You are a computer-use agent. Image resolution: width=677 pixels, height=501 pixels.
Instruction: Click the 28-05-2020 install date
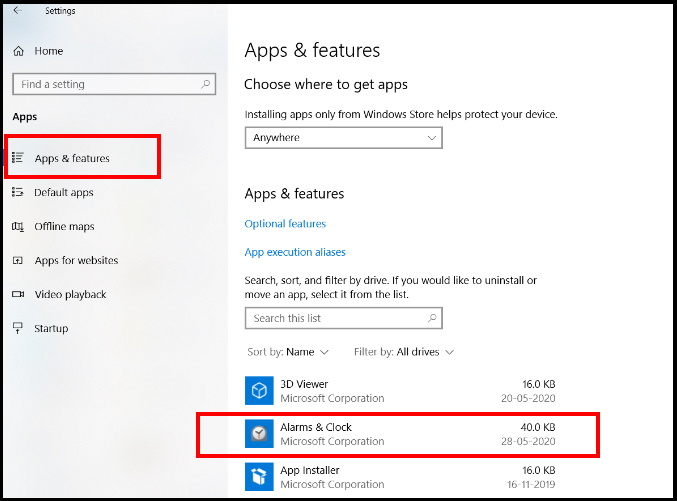(x=528, y=441)
